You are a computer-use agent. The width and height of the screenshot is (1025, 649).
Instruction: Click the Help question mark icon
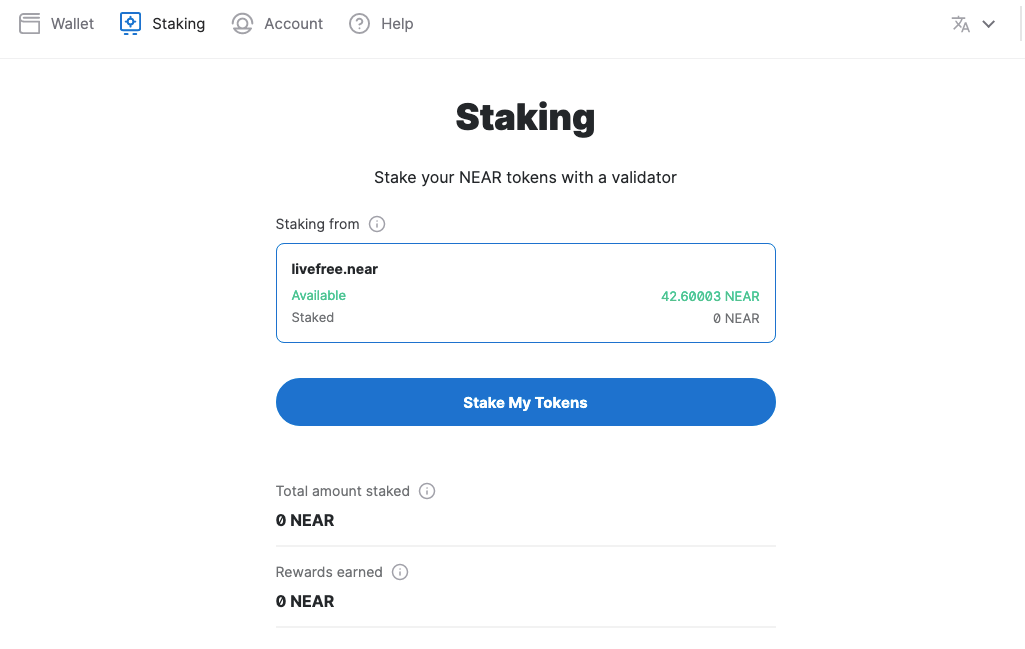[360, 23]
